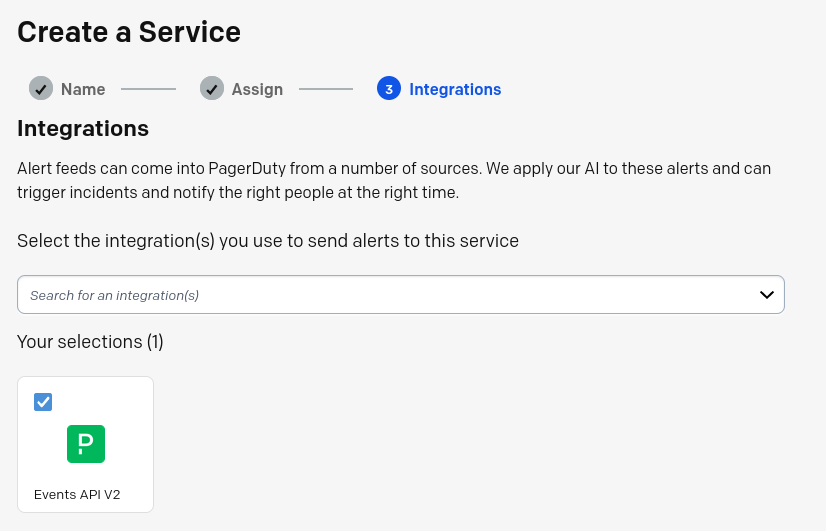The image size is (826, 531).
Task: Click the Your selections (1) label
Action: pyautogui.click(x=90, y=342)
